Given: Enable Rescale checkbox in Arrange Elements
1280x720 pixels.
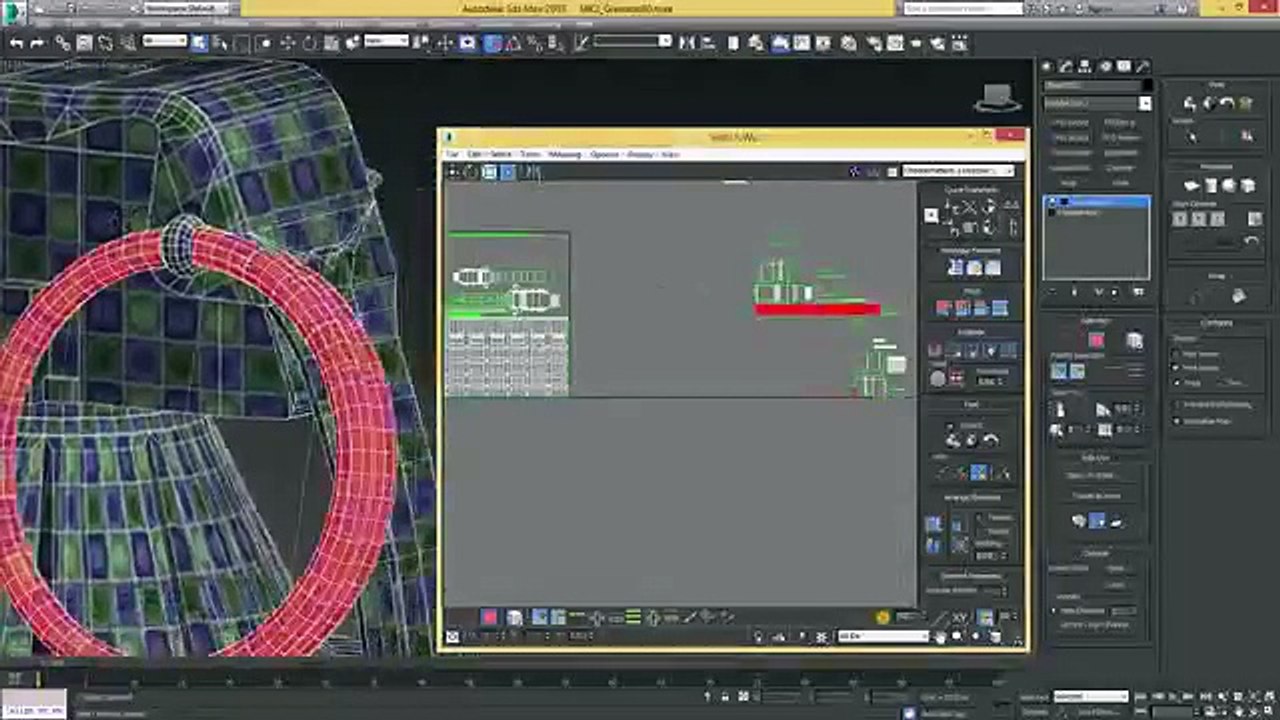Looking at the screenshot, I should coord(979,519).
